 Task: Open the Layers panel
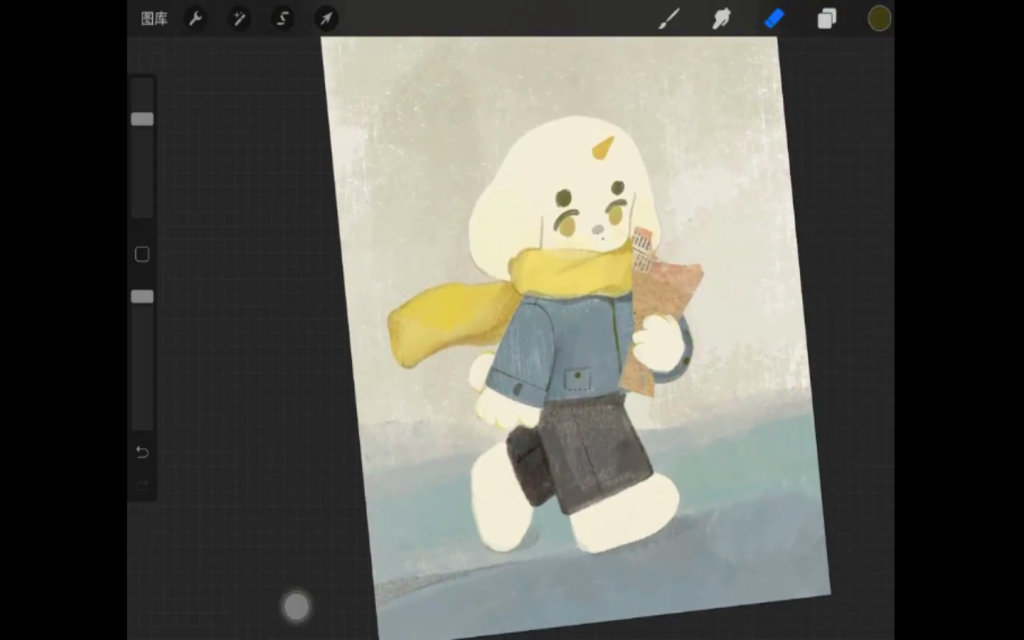coord(827,19)
